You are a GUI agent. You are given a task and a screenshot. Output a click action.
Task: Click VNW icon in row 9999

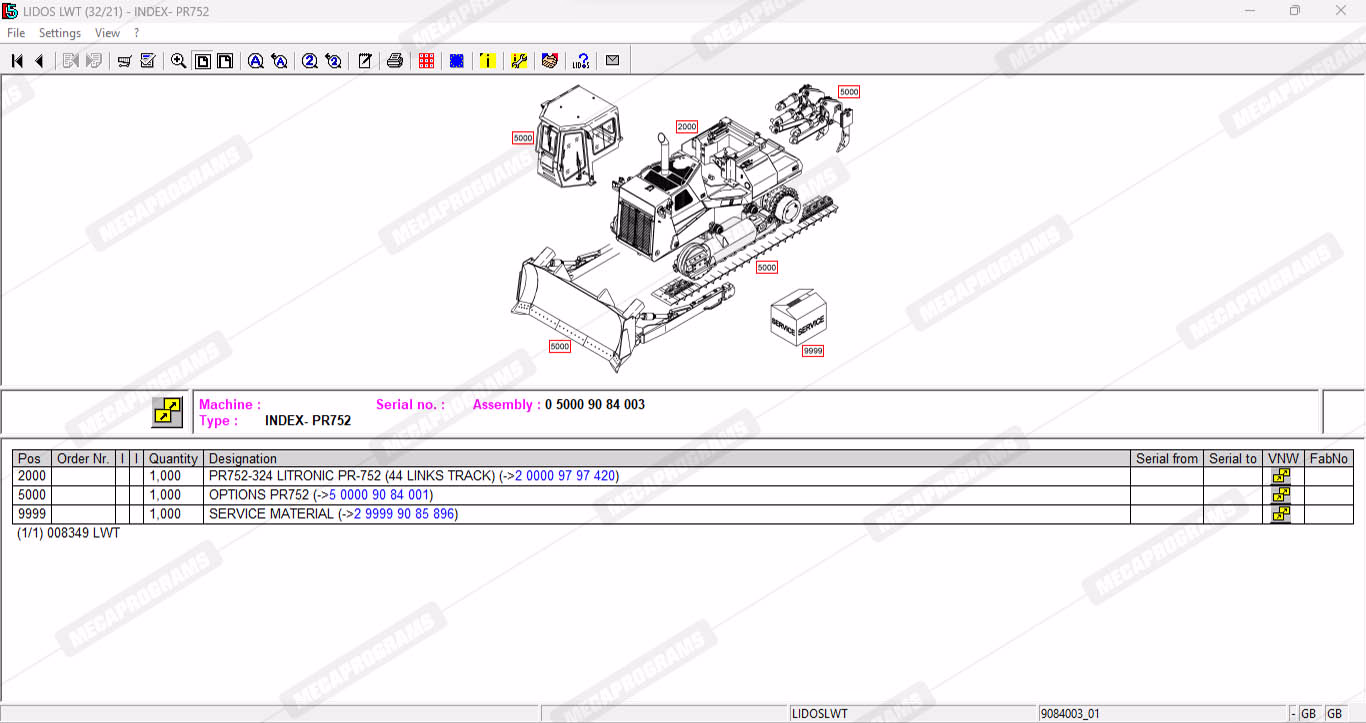coord(1281,514)
